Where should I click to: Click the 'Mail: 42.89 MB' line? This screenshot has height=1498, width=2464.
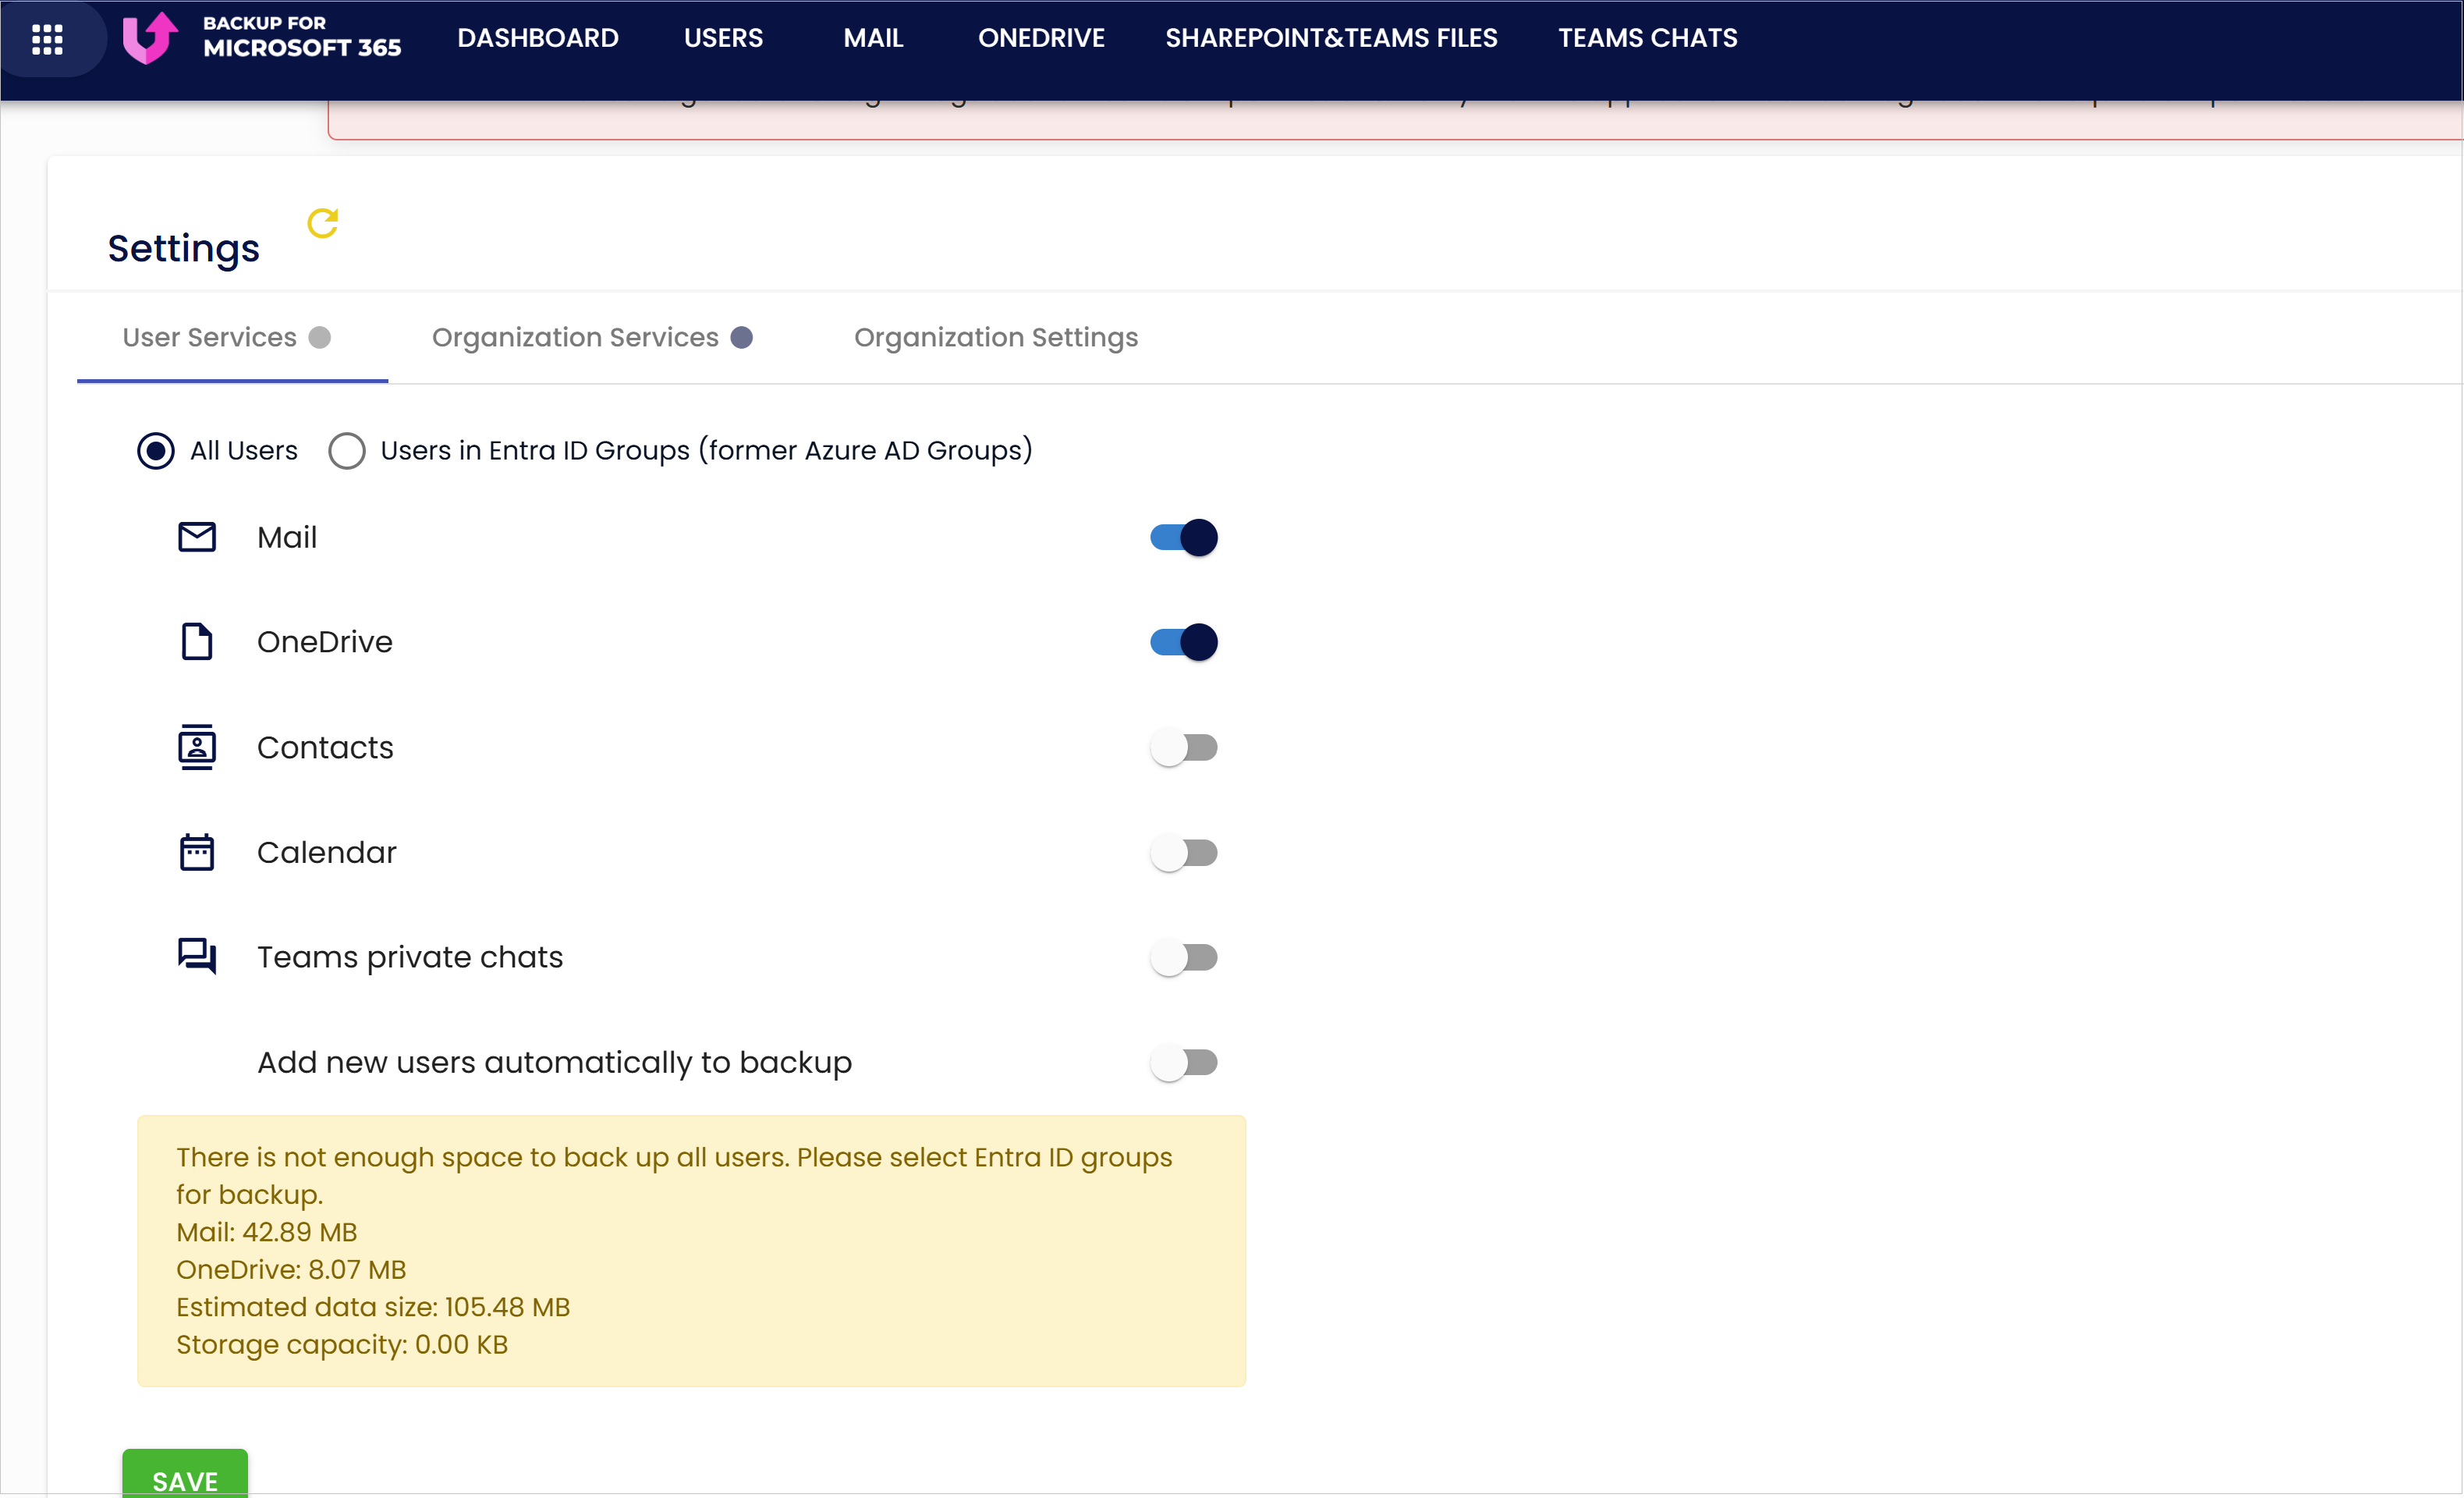(267, 1232)
